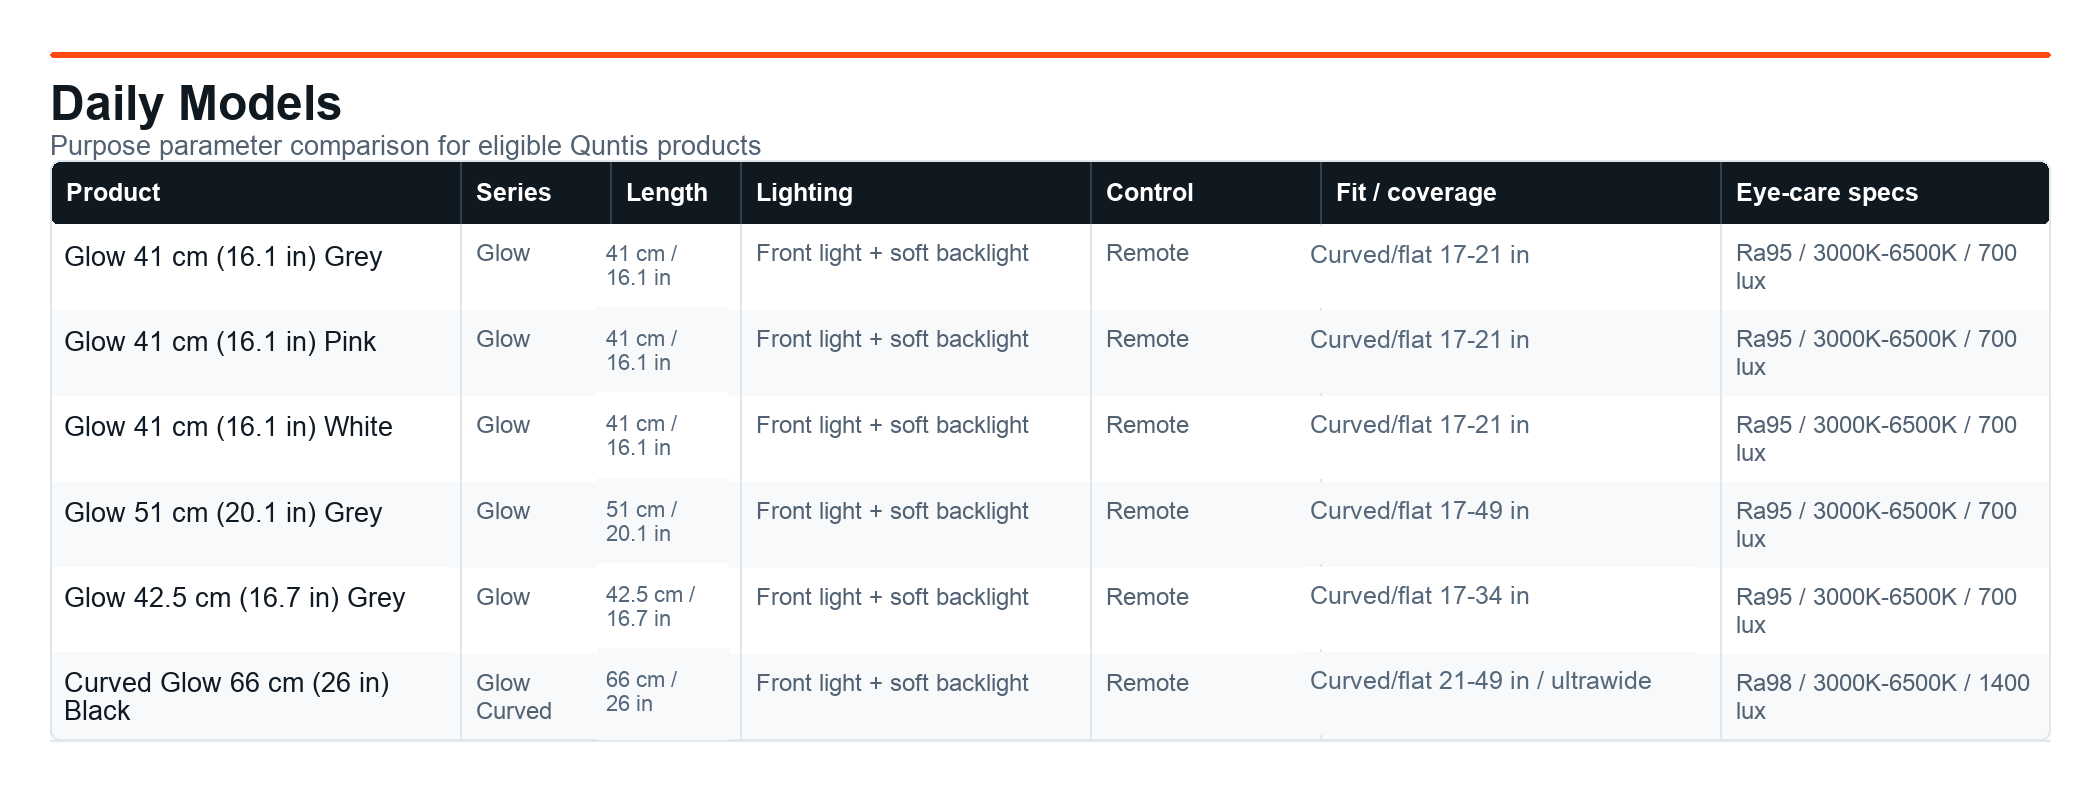Viewport: 2100px width, 794px height.
Task: Click "Curved/flat 17-21 in" in the Glow 41 cm Pink row
Action: 1420,340
